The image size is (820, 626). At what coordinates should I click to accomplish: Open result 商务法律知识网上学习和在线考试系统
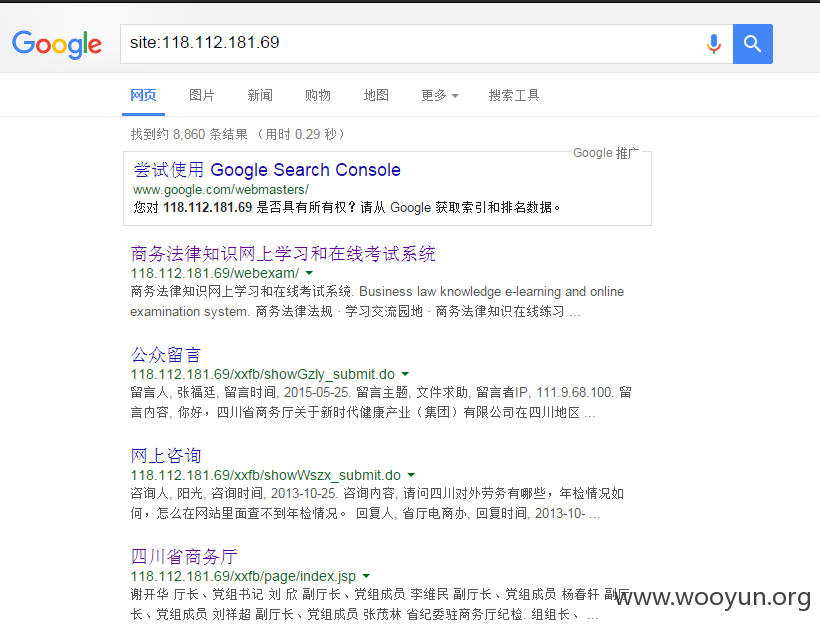pos(283,254)
